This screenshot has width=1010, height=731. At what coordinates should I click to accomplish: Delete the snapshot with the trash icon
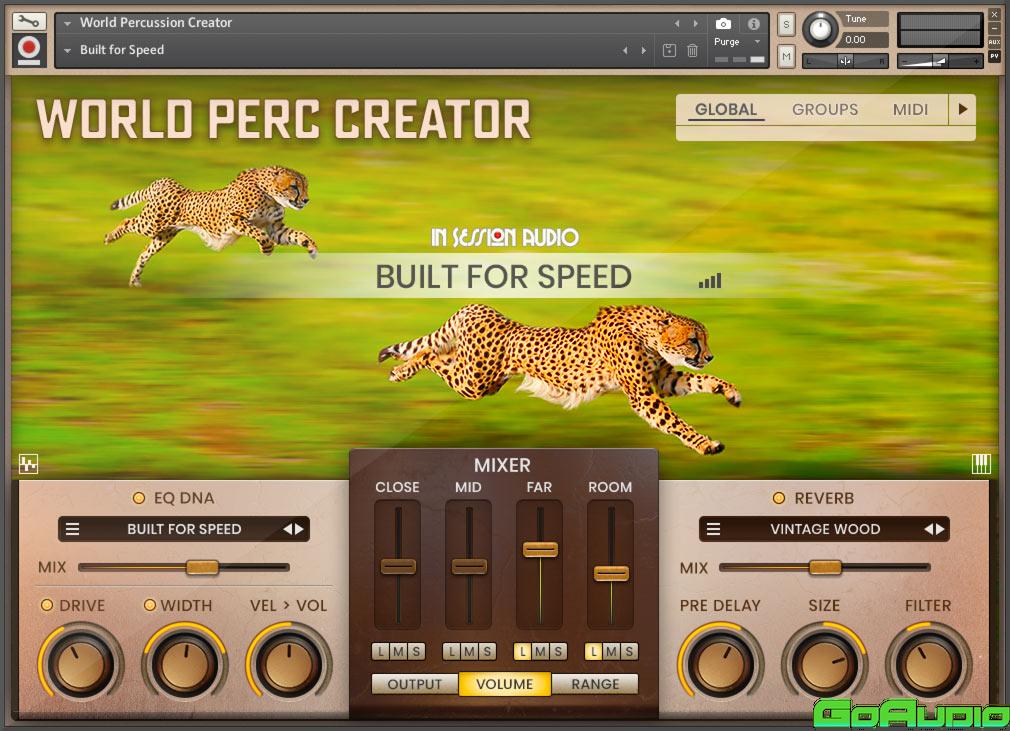coord(692,50)
